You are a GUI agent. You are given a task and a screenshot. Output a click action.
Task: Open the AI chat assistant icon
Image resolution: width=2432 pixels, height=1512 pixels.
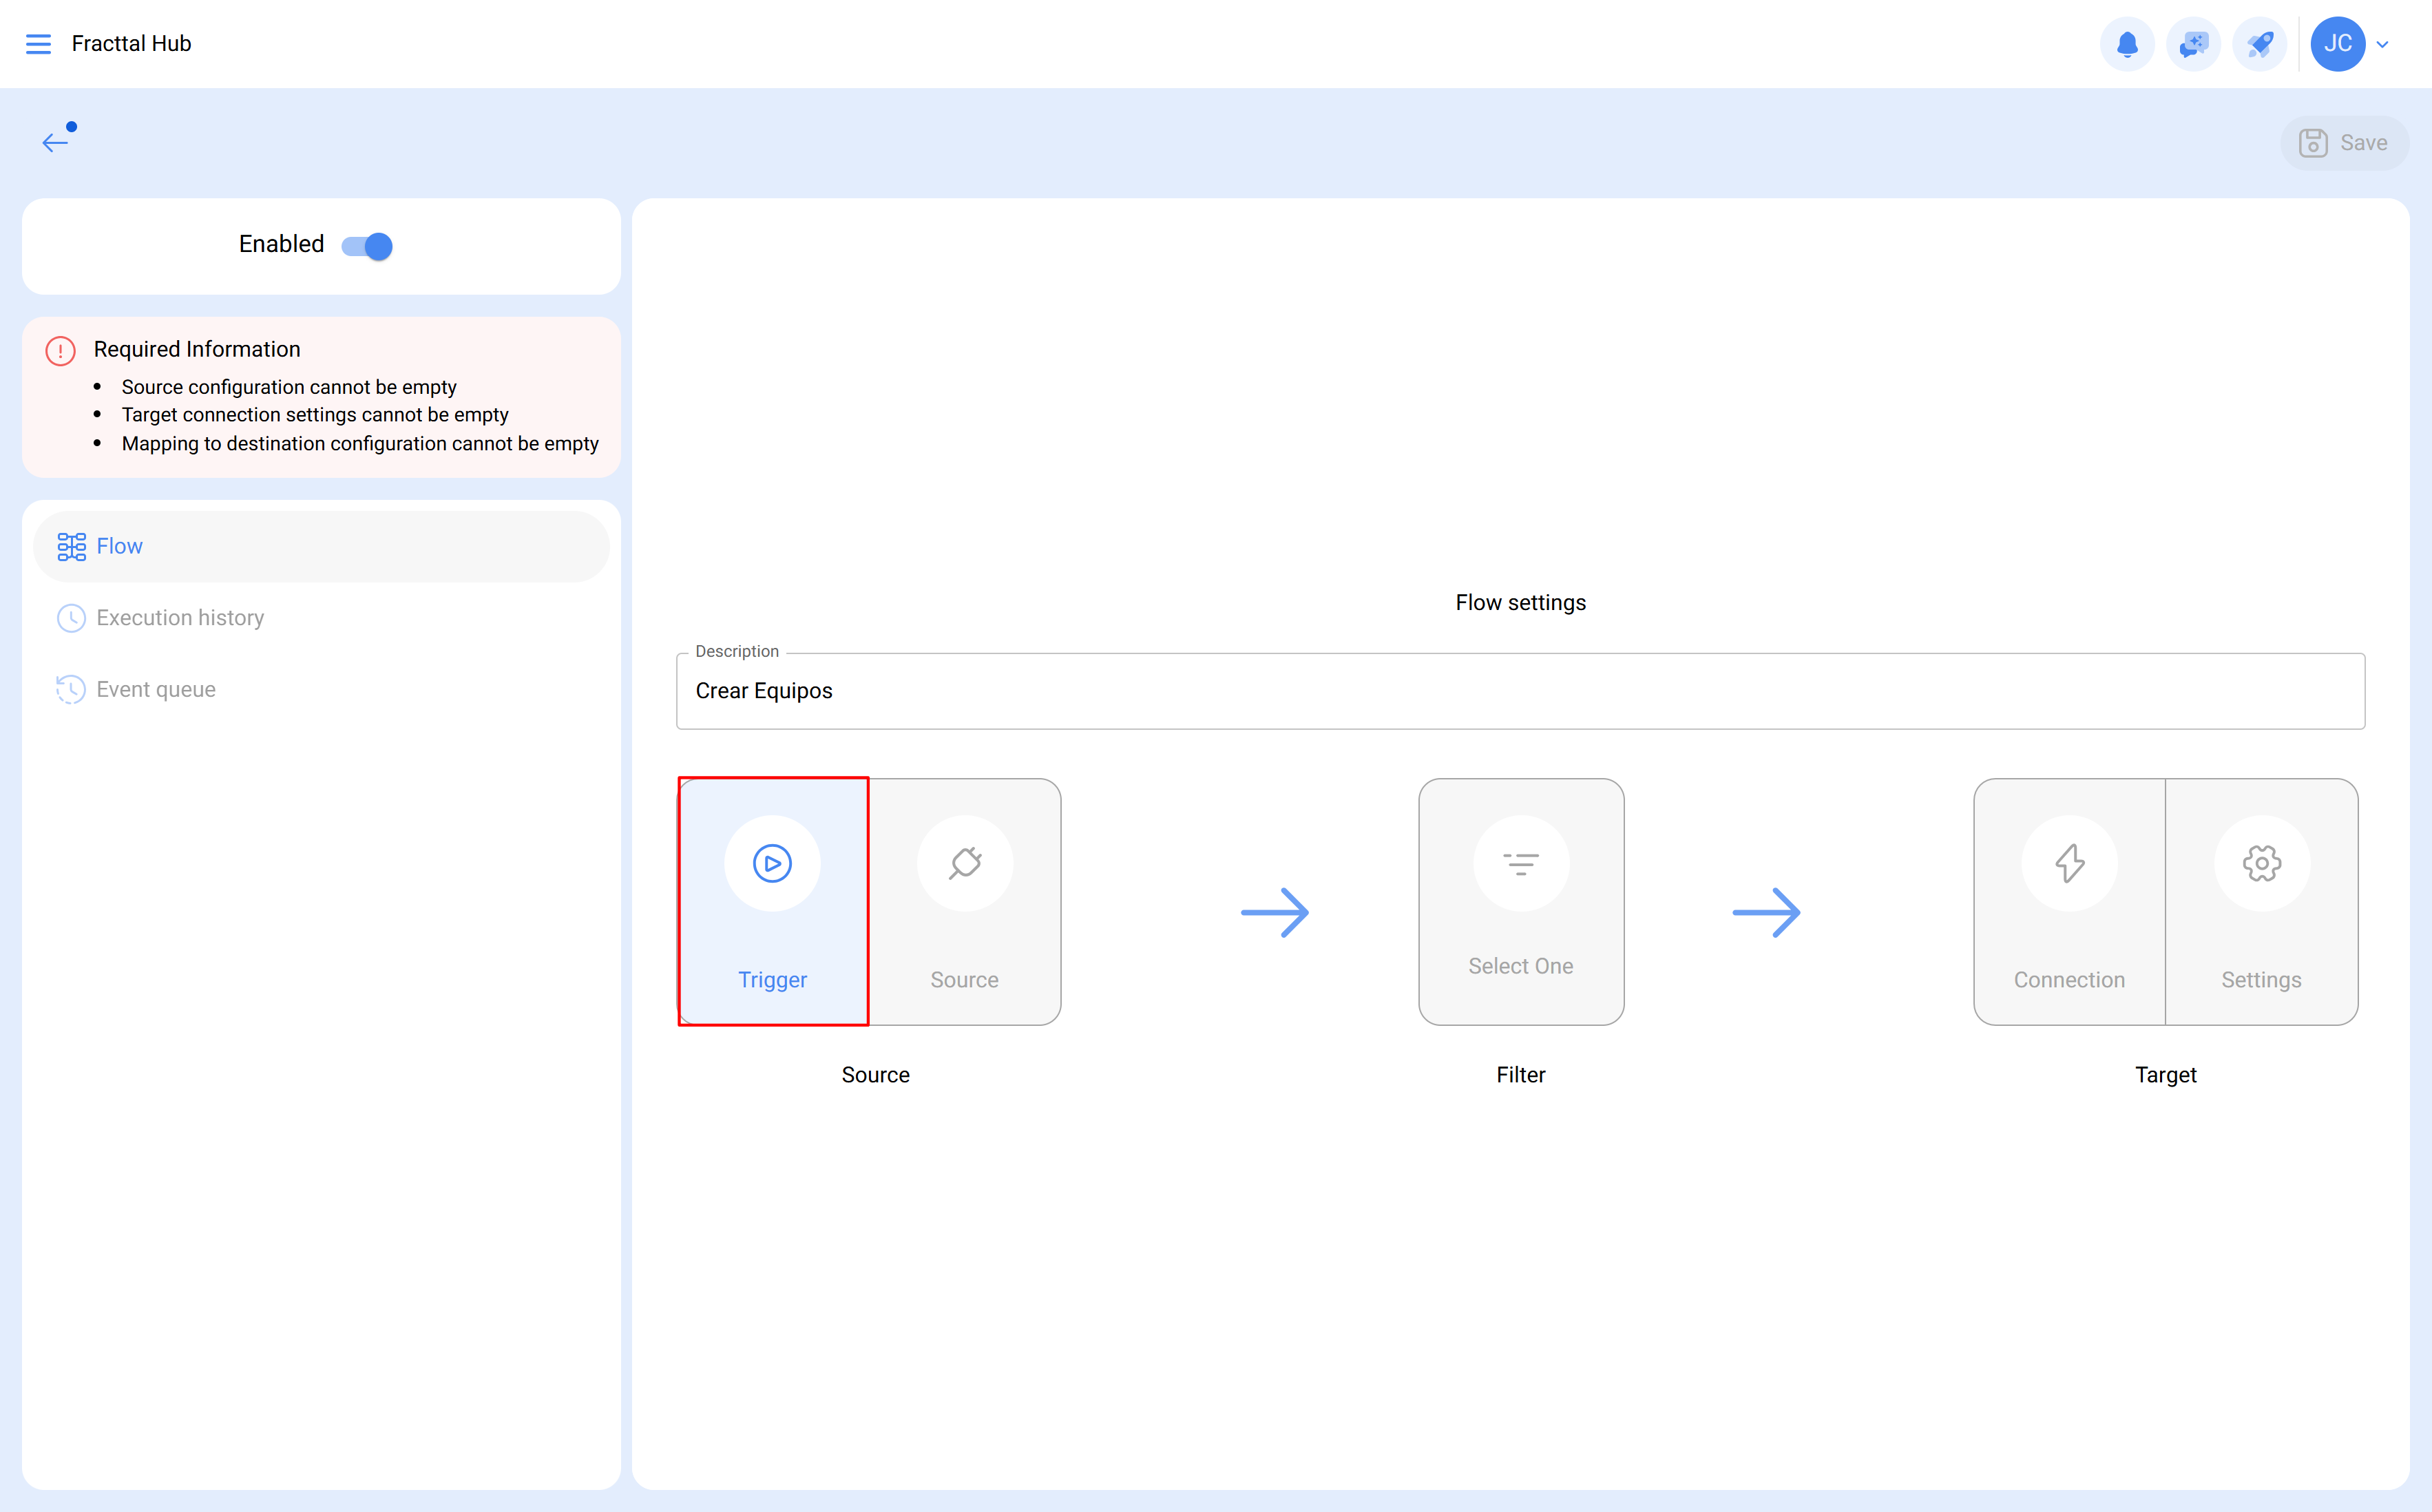[x=2194, y=43]
